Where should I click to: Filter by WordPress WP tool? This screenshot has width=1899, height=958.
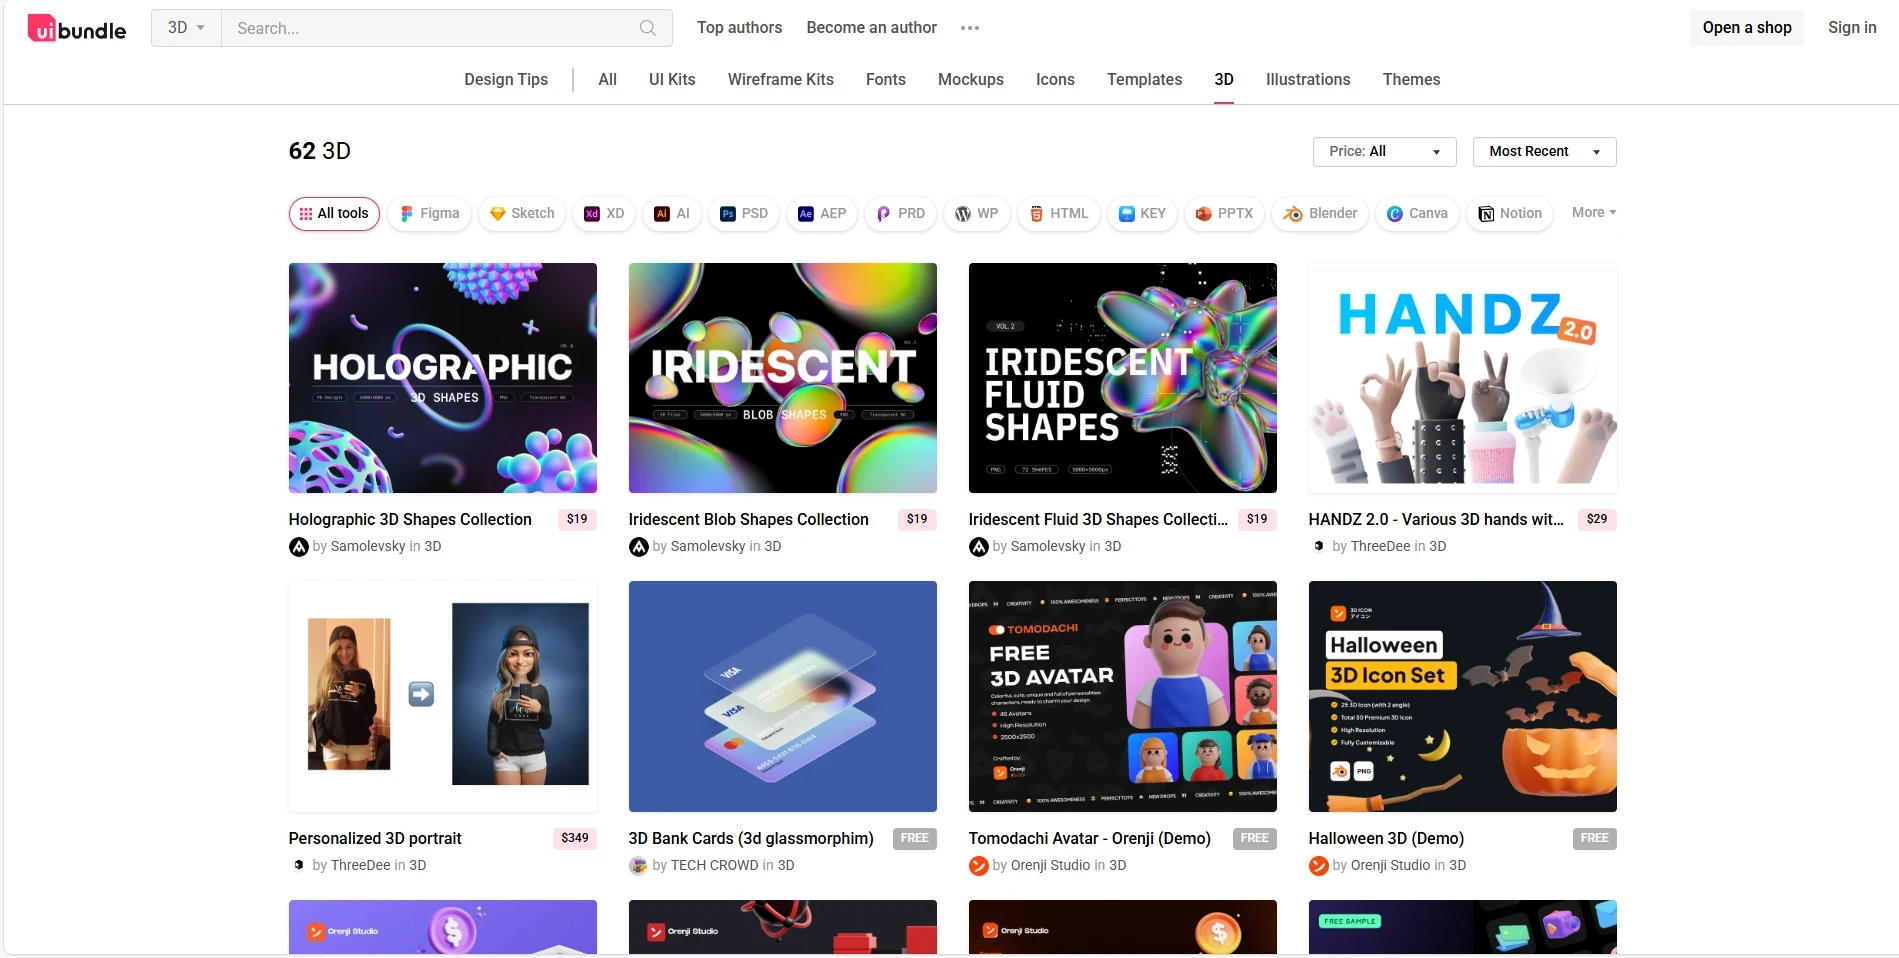pyautogui.click(x=977, y=214)
